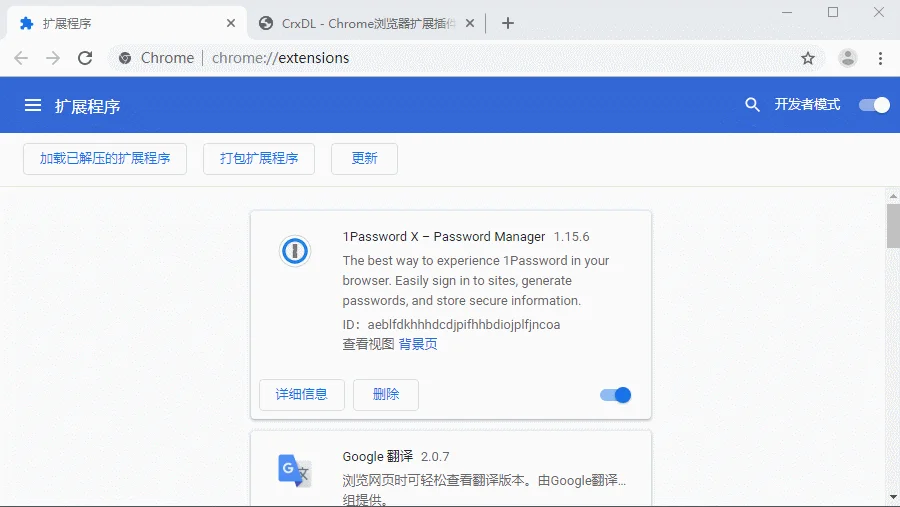Click the version number 2.0.7
The image size is (900, 507).
(x=435, y=456)
